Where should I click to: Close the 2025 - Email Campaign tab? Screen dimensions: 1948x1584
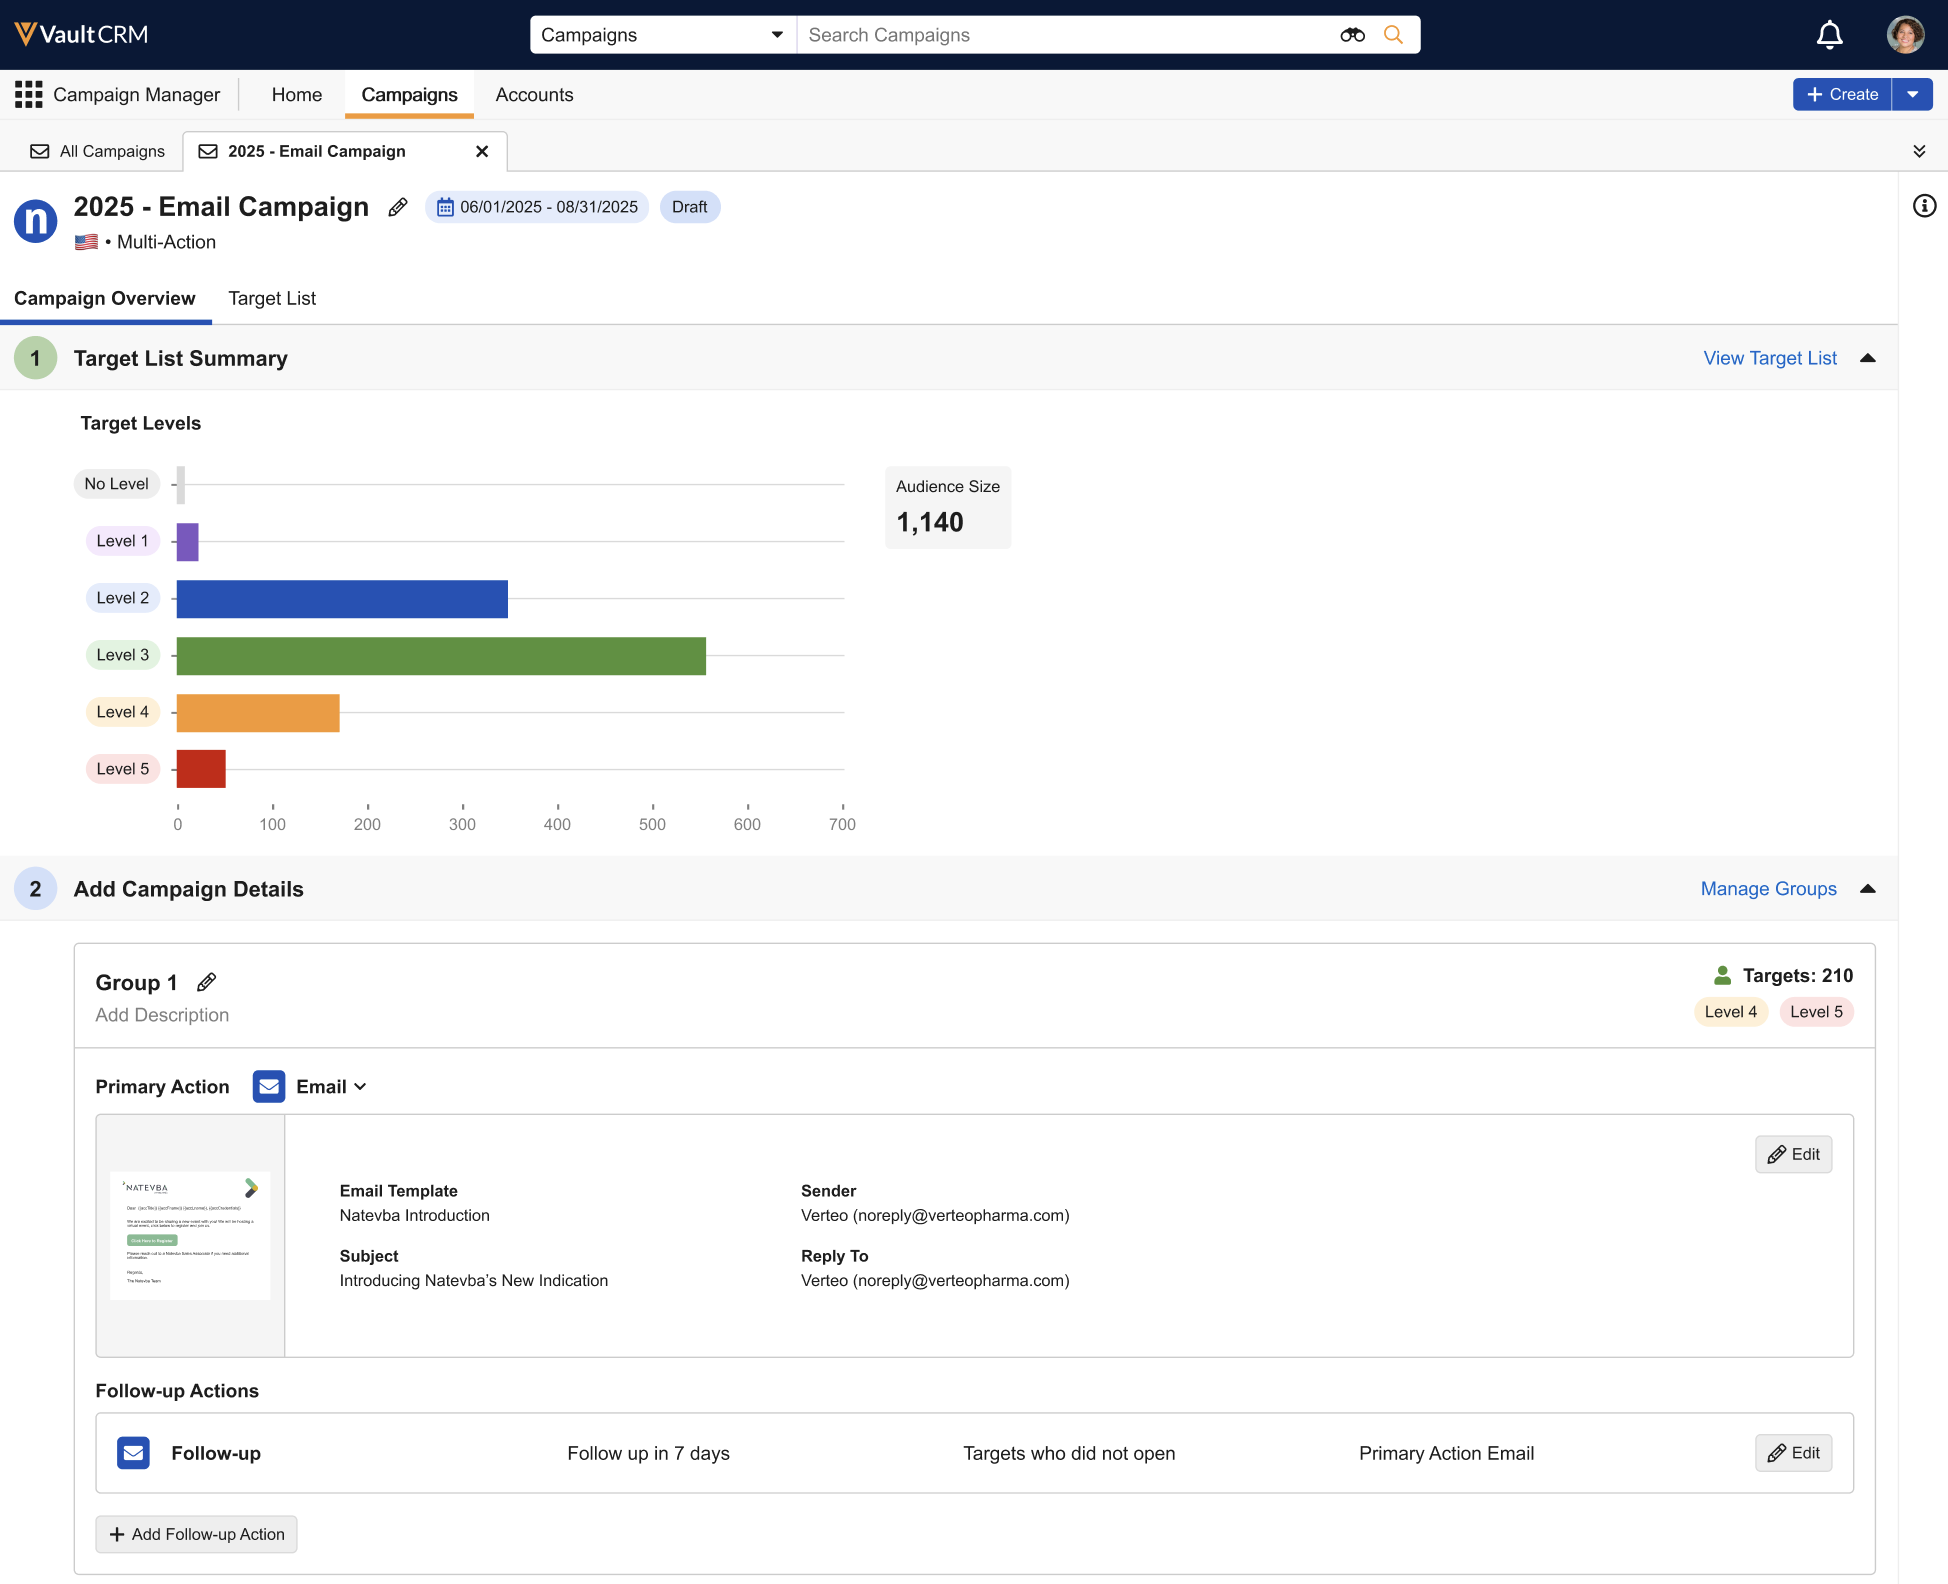tap(482, 151)
